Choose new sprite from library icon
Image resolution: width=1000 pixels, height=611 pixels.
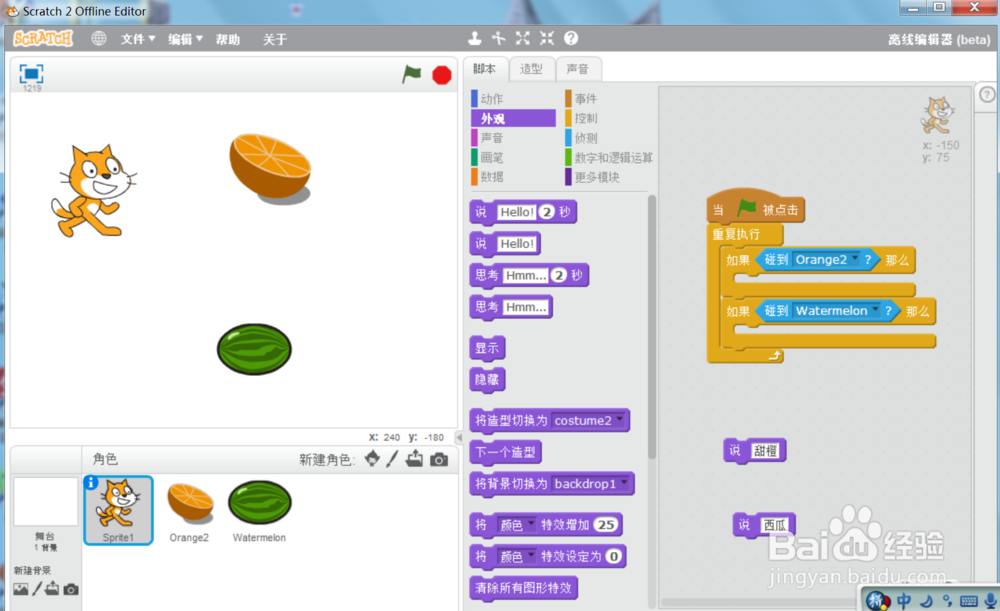pyautogui.click(x=372, y=459)
